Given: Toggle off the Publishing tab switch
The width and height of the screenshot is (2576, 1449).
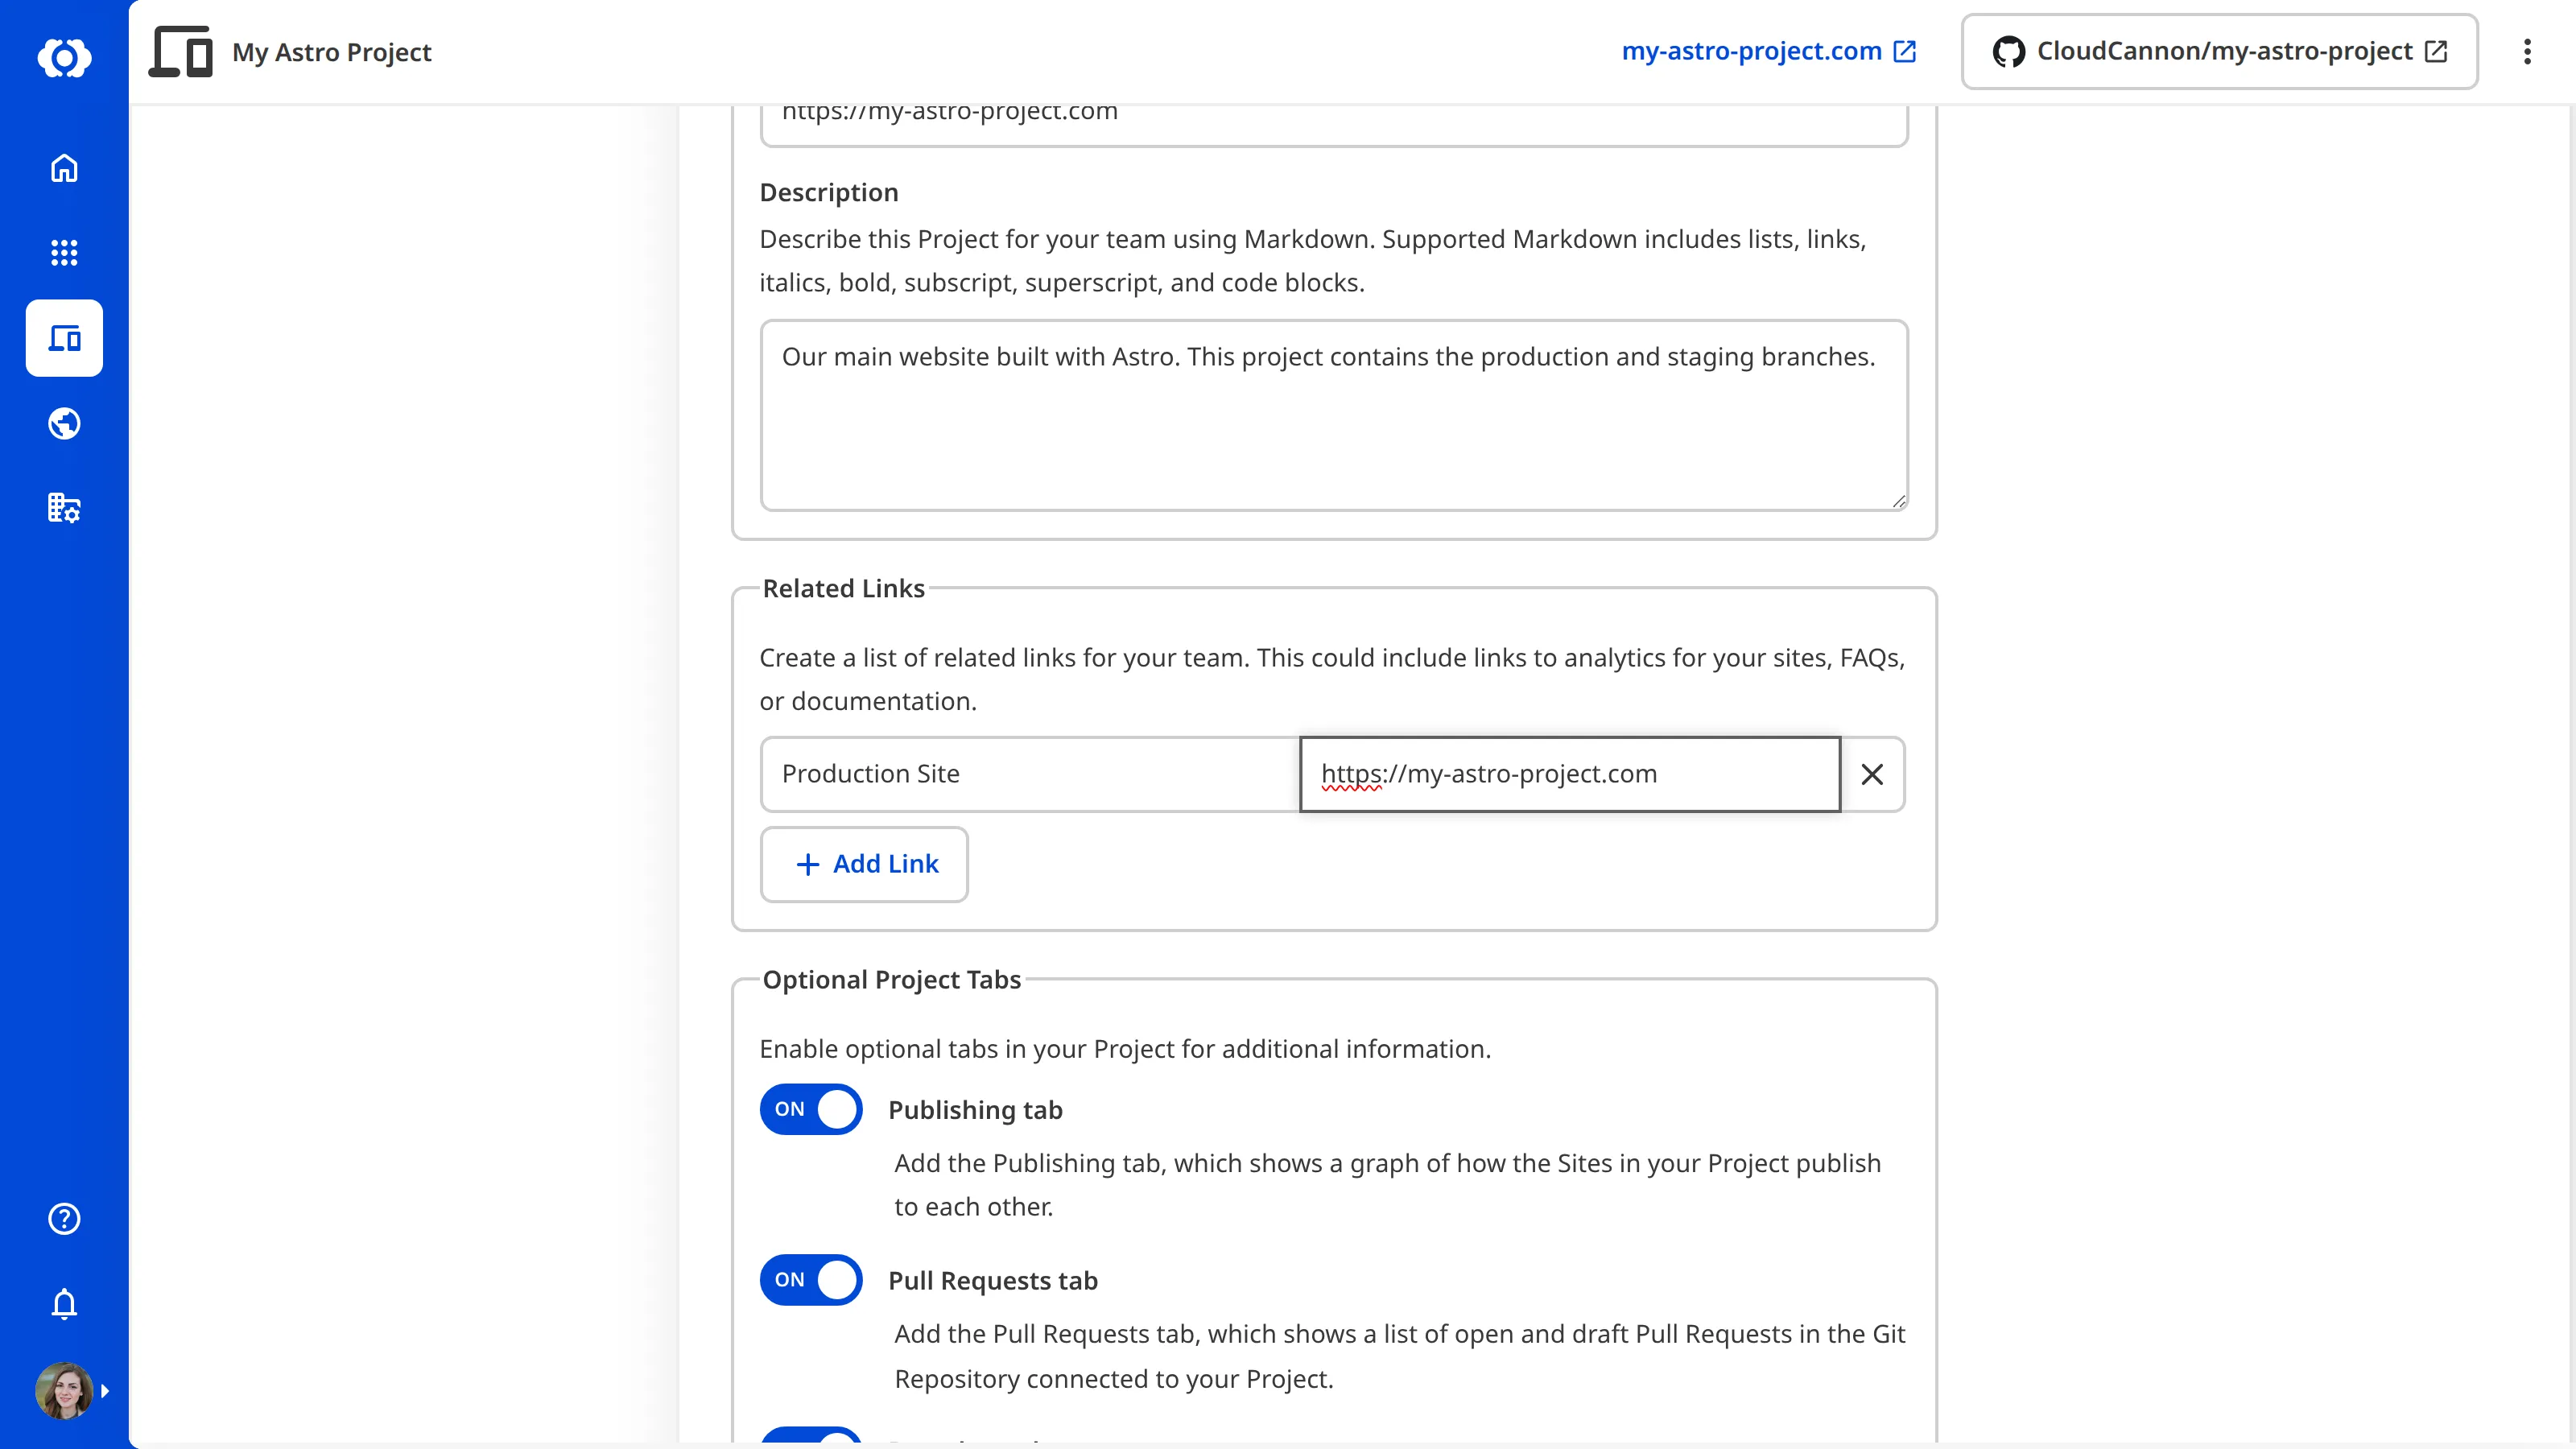Looking at the screenshot, I should click(811, 1109).
